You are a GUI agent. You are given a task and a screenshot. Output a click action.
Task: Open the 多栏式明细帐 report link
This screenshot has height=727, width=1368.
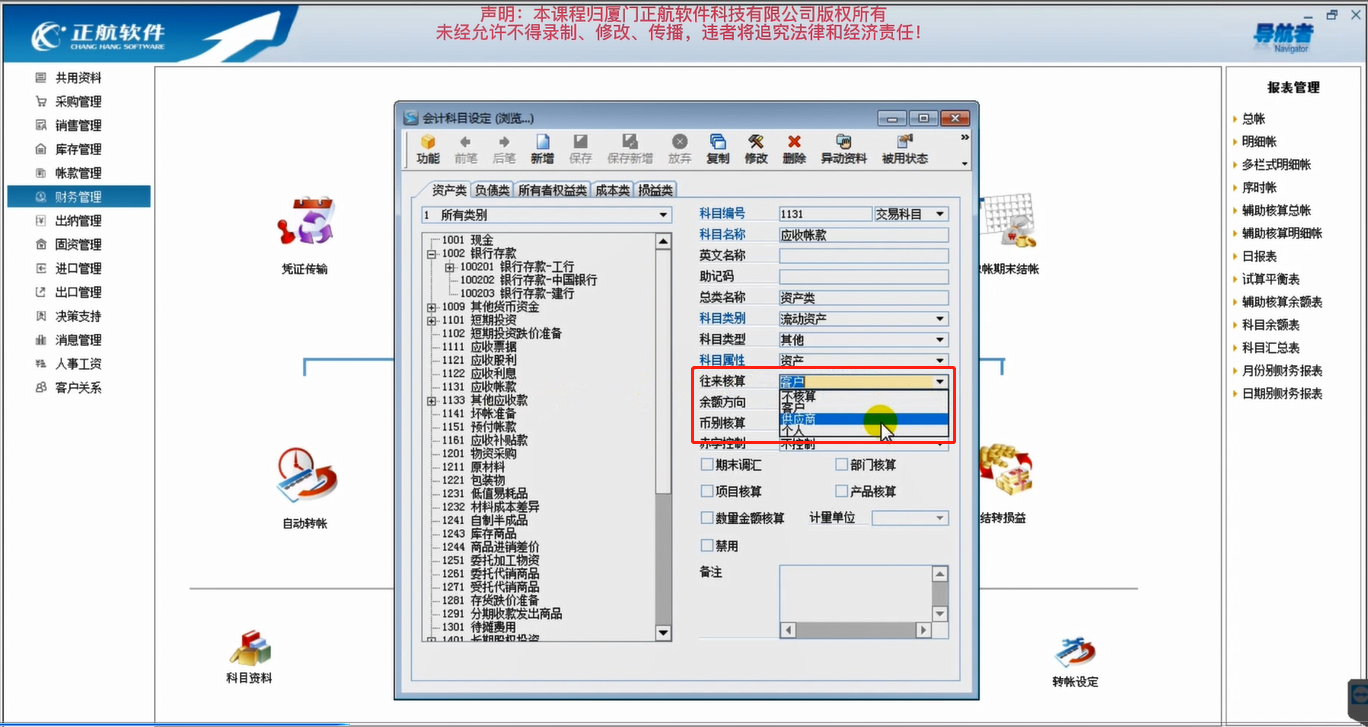1276,165
